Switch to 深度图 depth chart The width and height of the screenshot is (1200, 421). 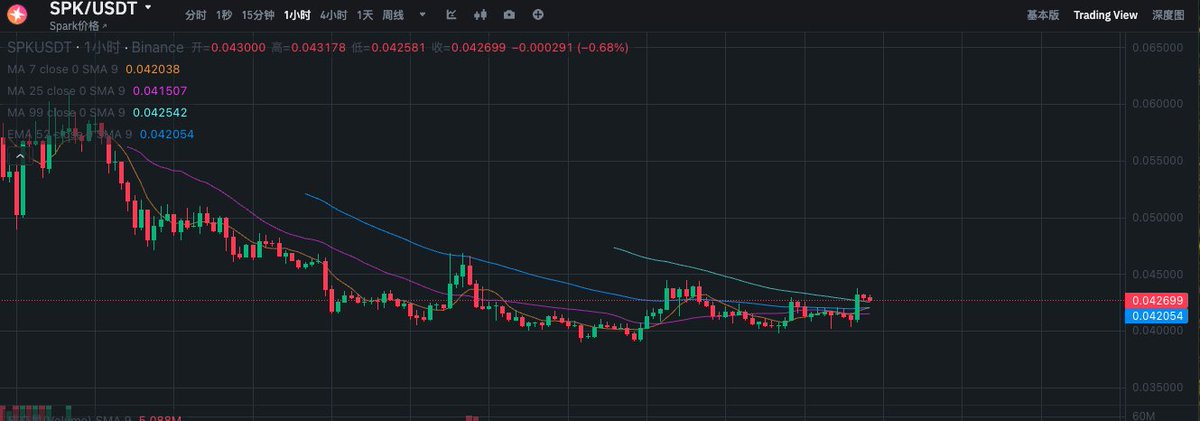click(1168, 15)
